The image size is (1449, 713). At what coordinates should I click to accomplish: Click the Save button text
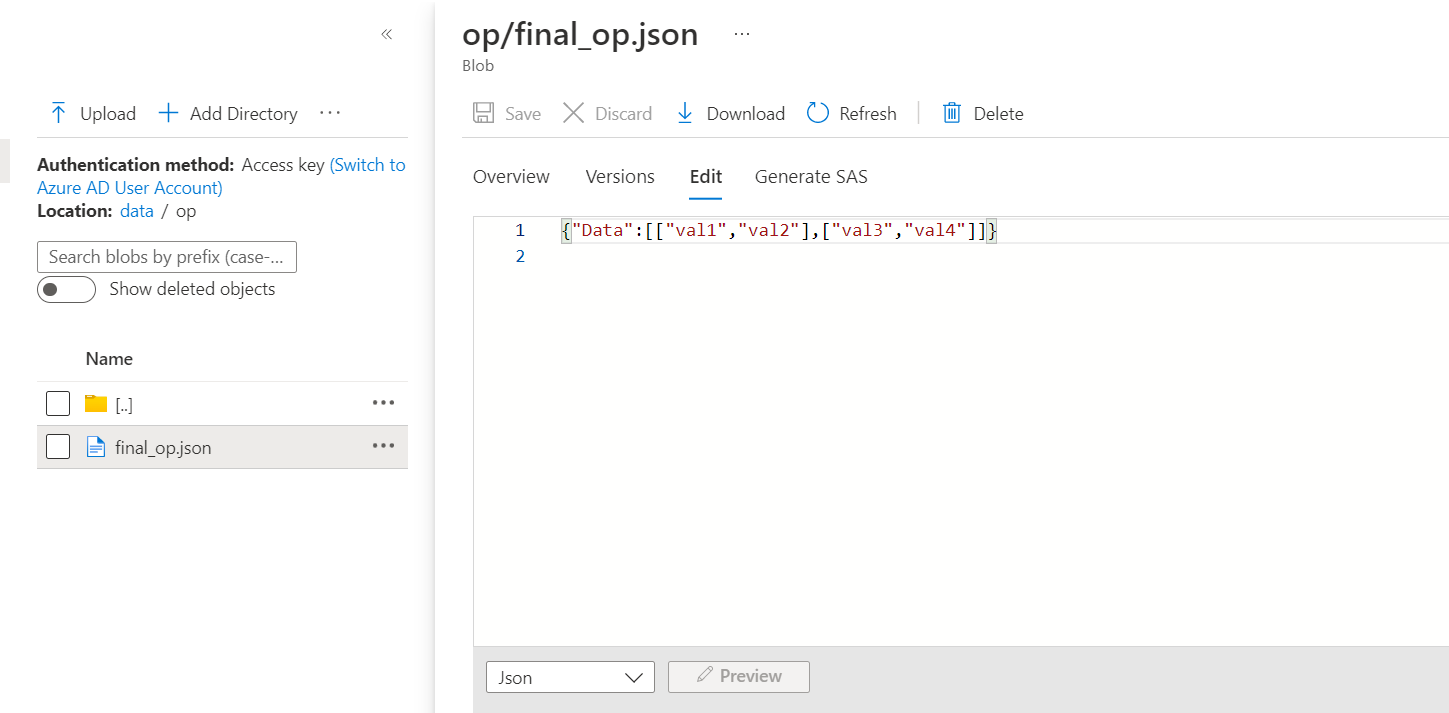click(x=523, y=114)
